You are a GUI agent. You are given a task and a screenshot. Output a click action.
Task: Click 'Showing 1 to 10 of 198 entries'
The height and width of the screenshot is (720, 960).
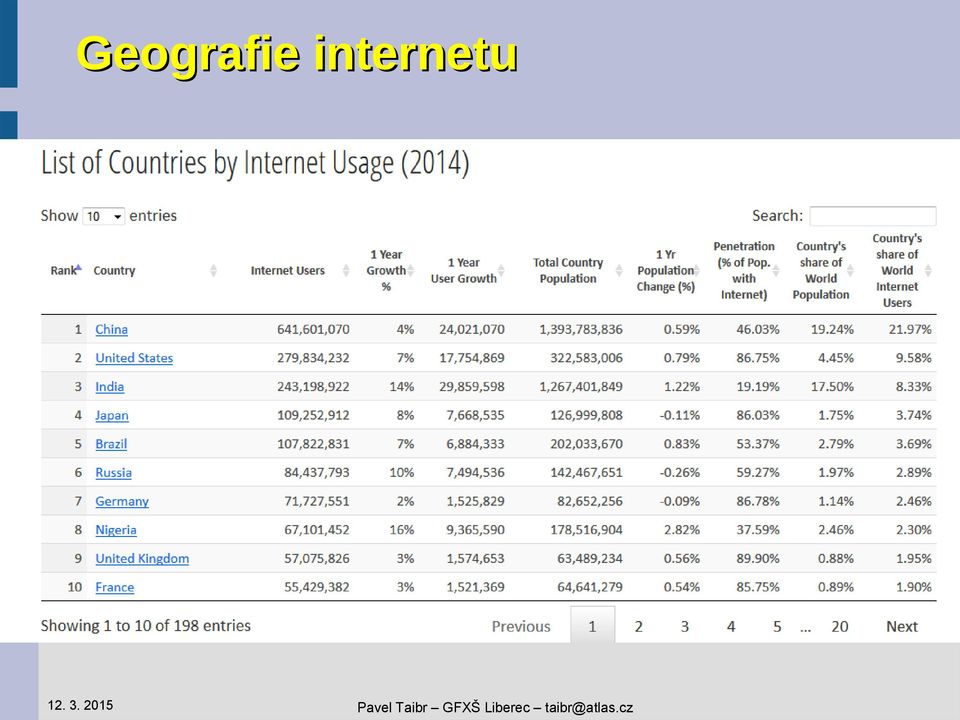point(146,626)
